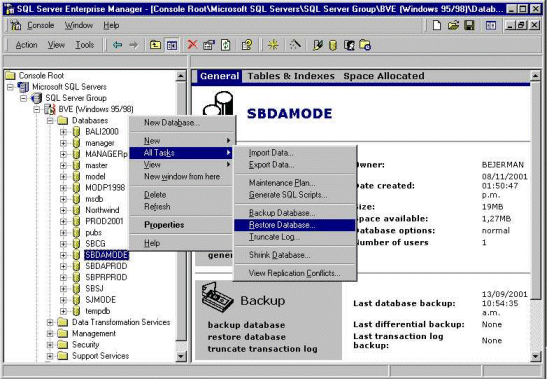
Task: Click the new database cylinder toolbar icon
Action: (333, 45)
